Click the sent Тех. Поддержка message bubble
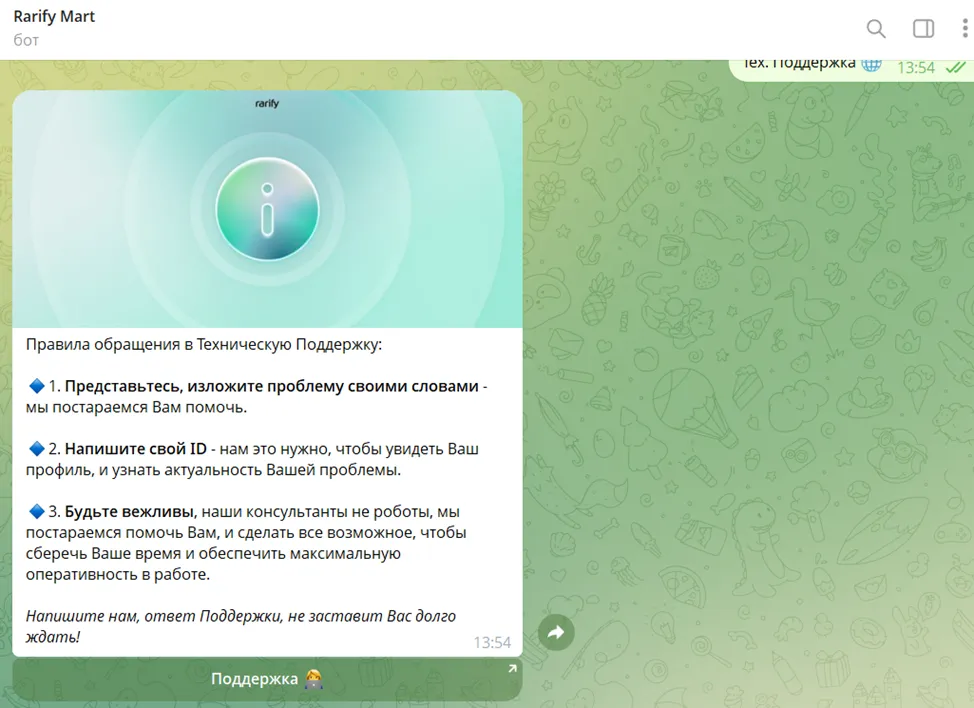Image resolution: width=974 pixels, height=708 pixels. click(851, 67)
